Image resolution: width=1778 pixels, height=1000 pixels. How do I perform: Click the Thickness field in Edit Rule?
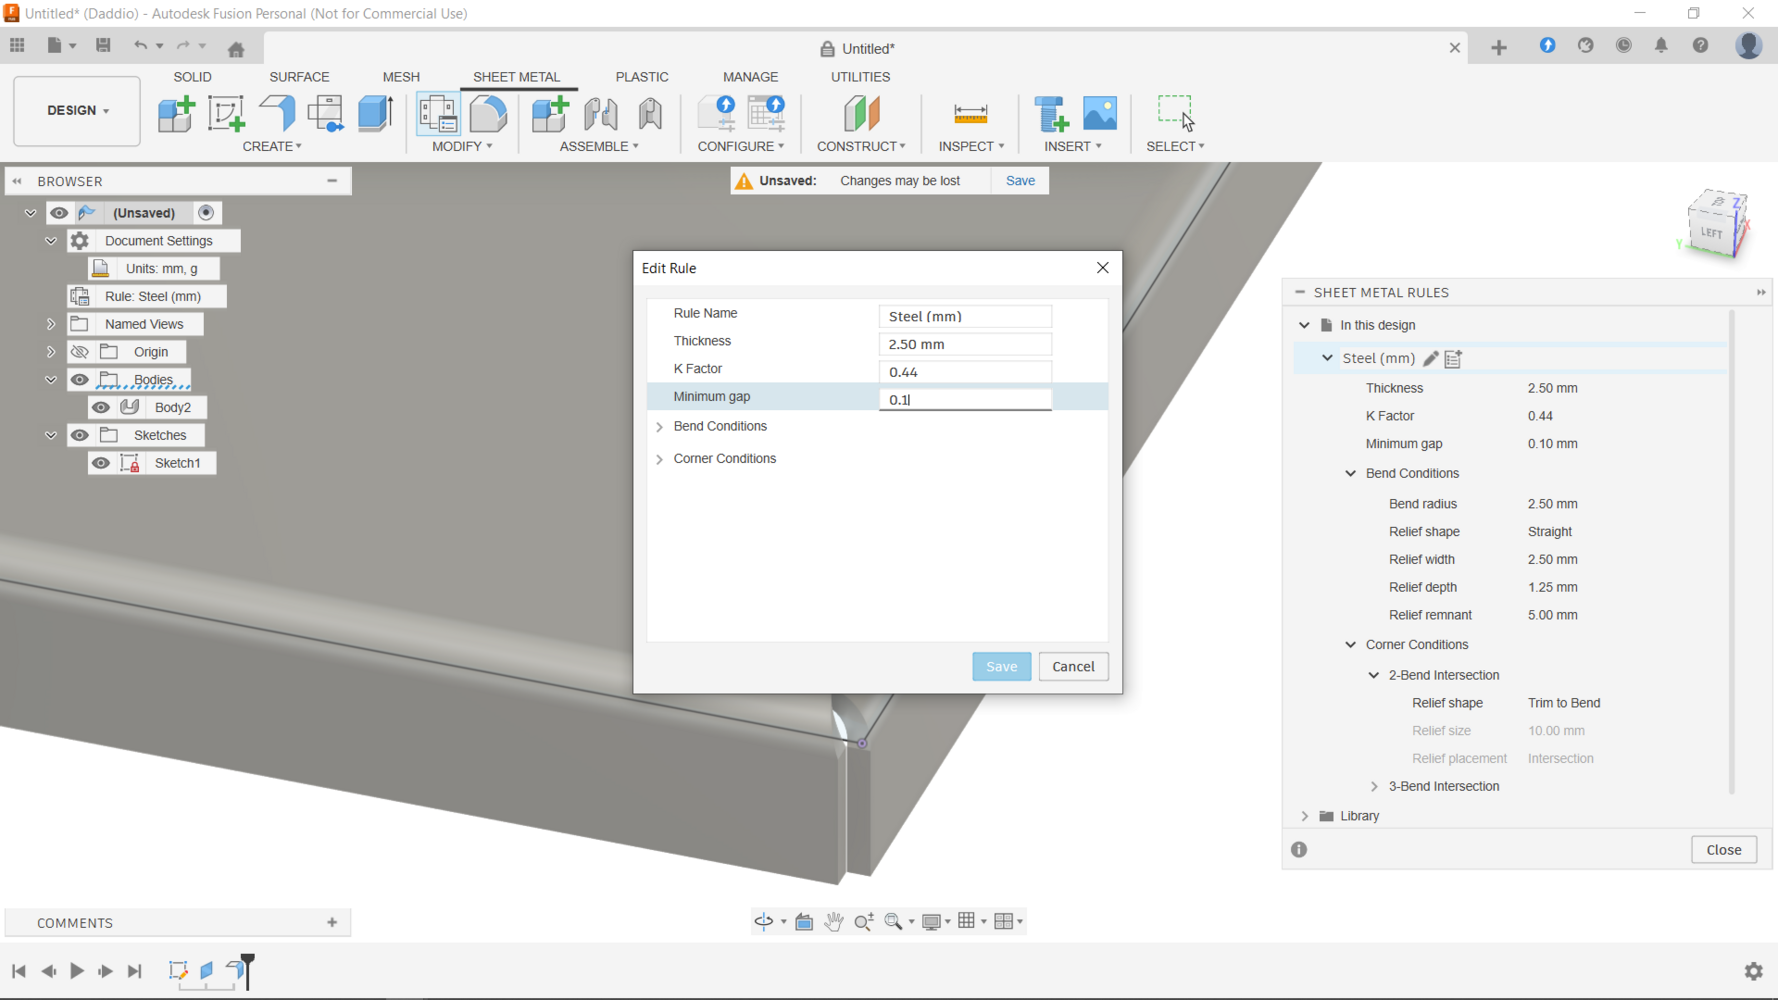964,344
